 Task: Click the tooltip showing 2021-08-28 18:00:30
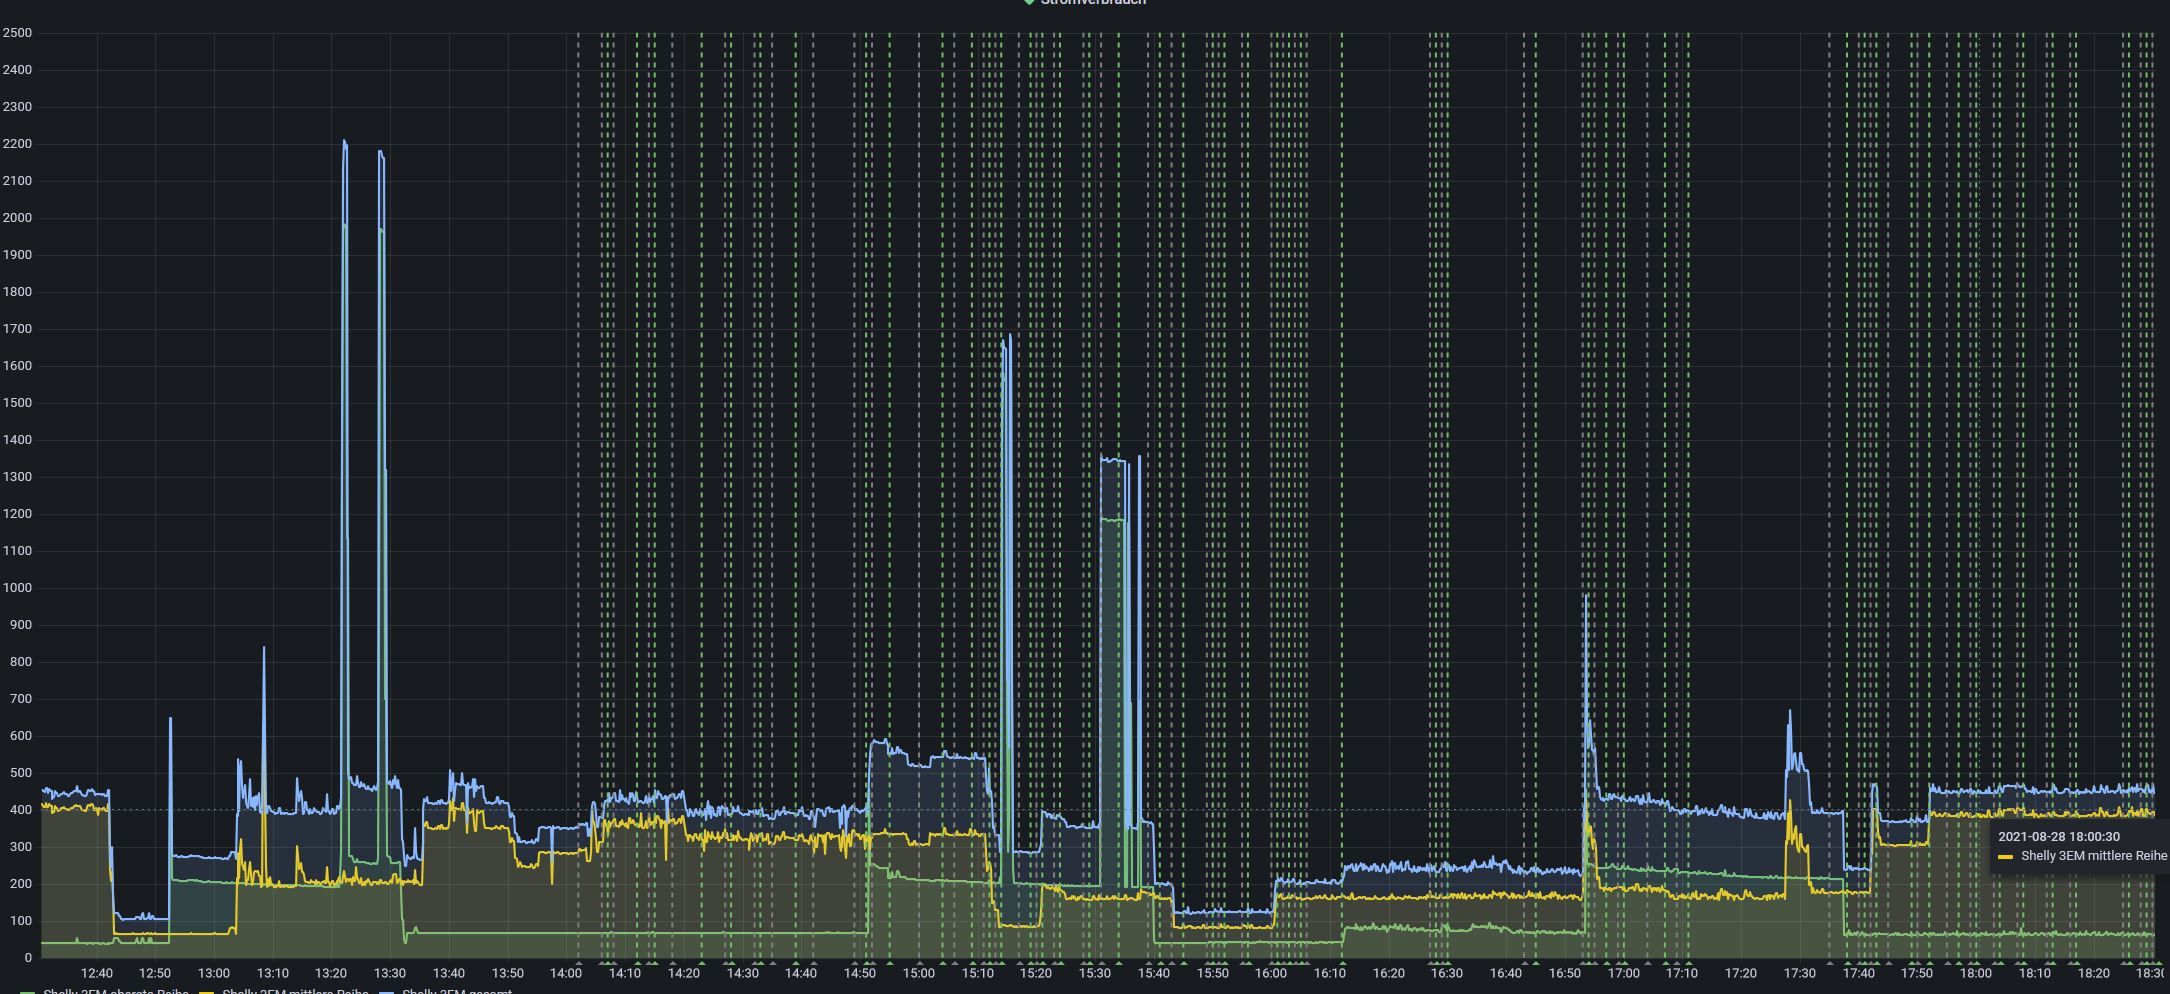coord(2078,846)
